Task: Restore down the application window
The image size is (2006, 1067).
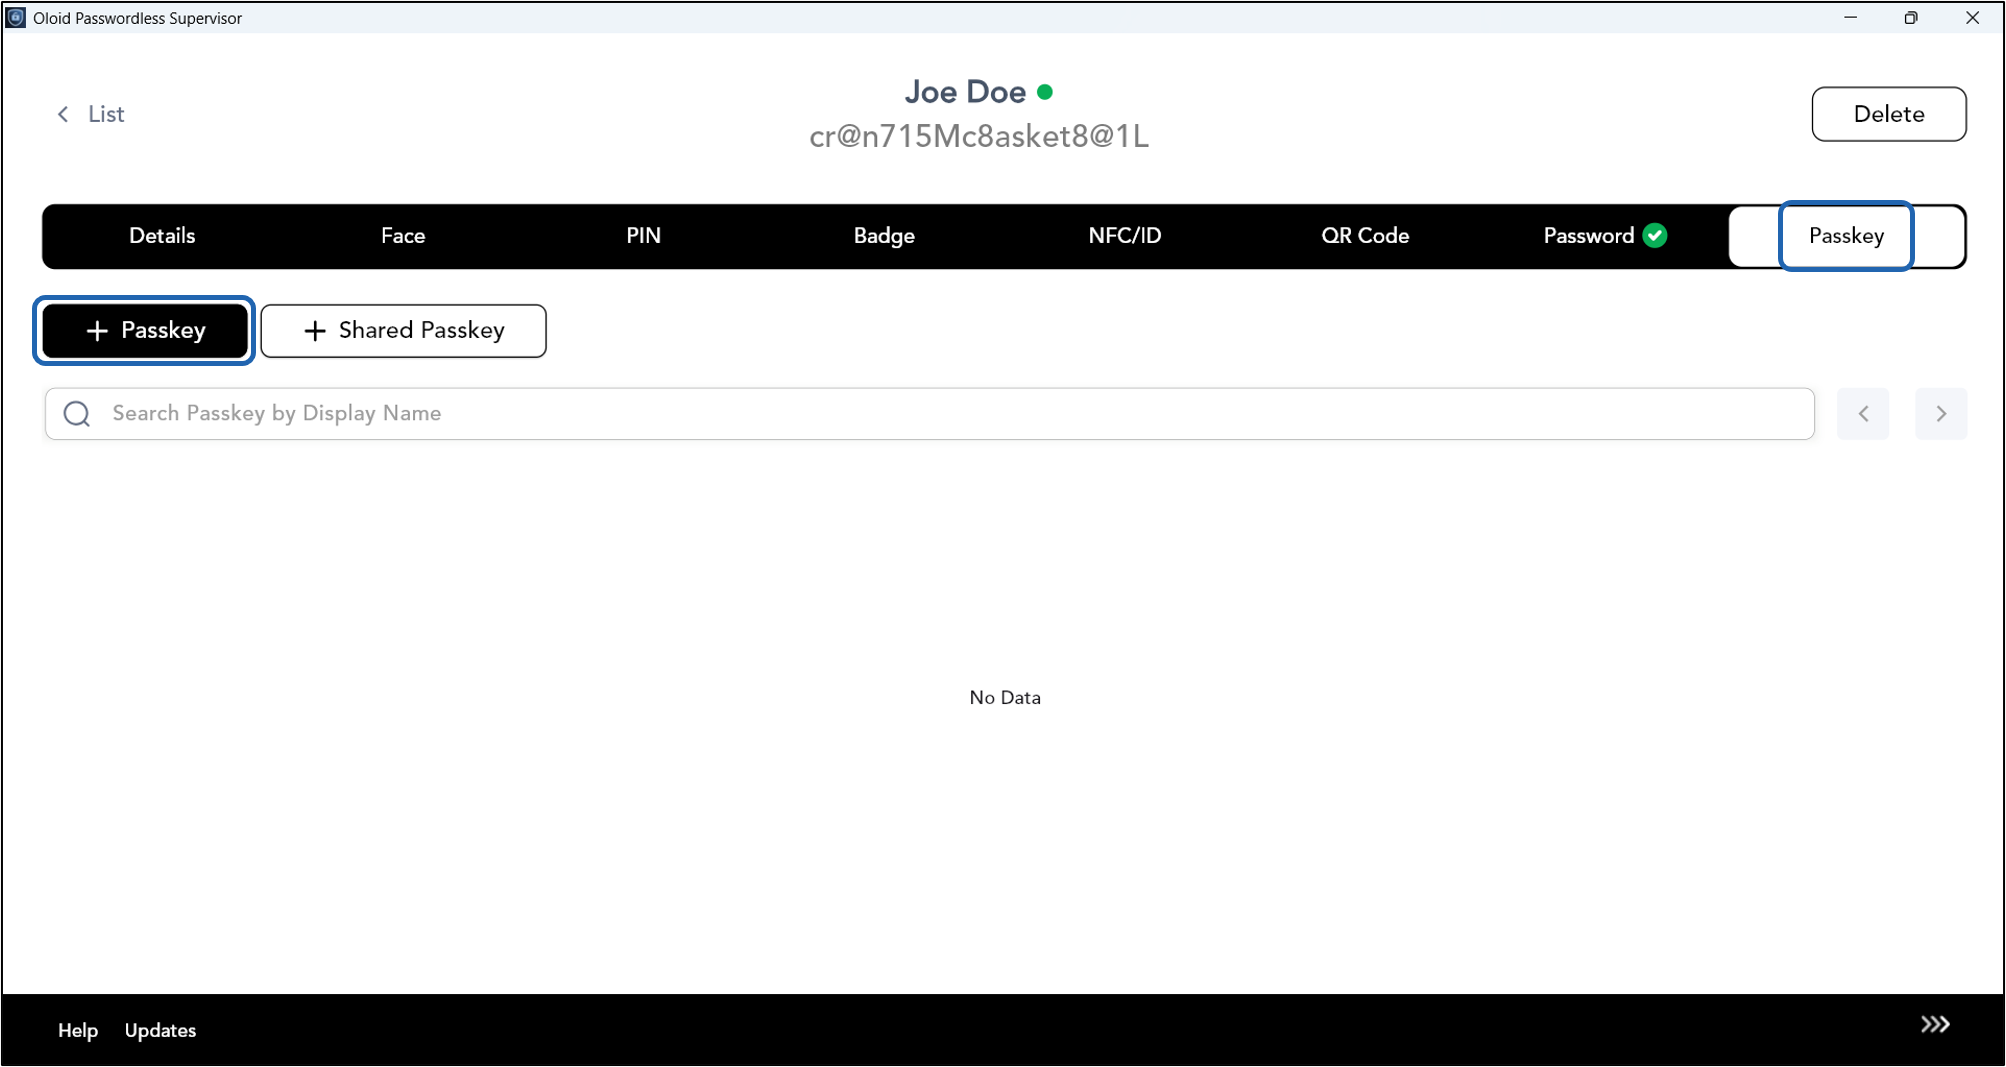Action: coord(1911,18)
